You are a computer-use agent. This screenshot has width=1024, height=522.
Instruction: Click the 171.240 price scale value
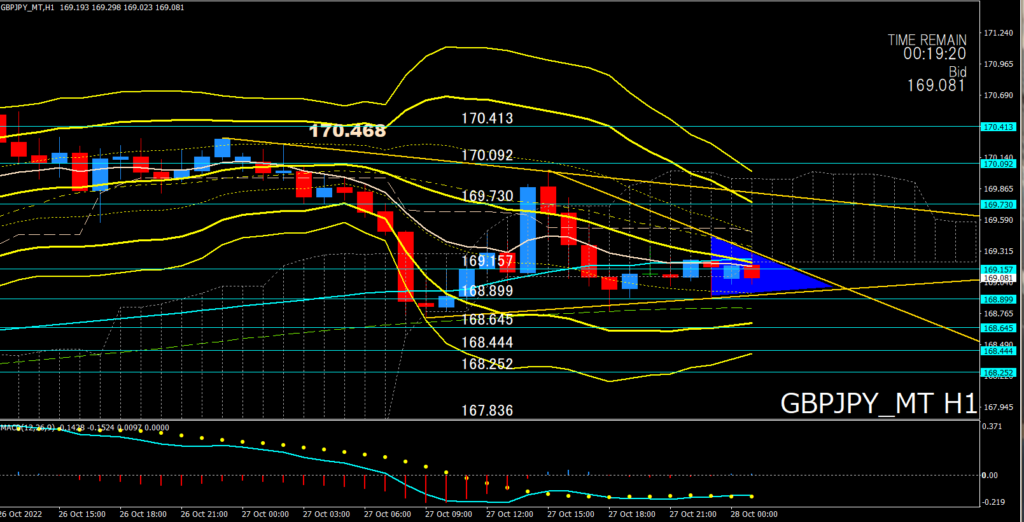click(x=999, y=33)
